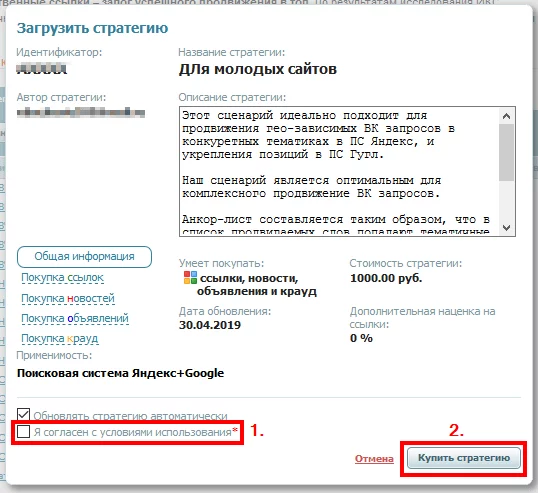The image size is (538, 493).
Task: Click the 'Название стратегии:' label
Action: click(232, 52)
